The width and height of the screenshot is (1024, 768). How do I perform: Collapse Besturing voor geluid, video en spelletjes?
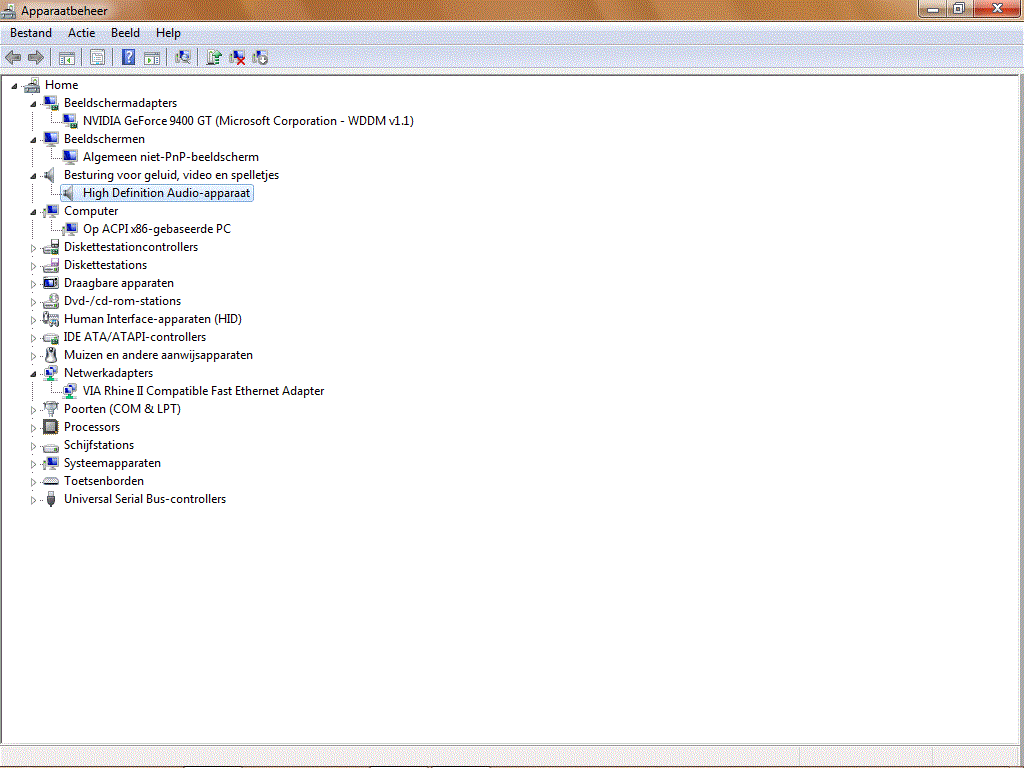tap(33, 176)
